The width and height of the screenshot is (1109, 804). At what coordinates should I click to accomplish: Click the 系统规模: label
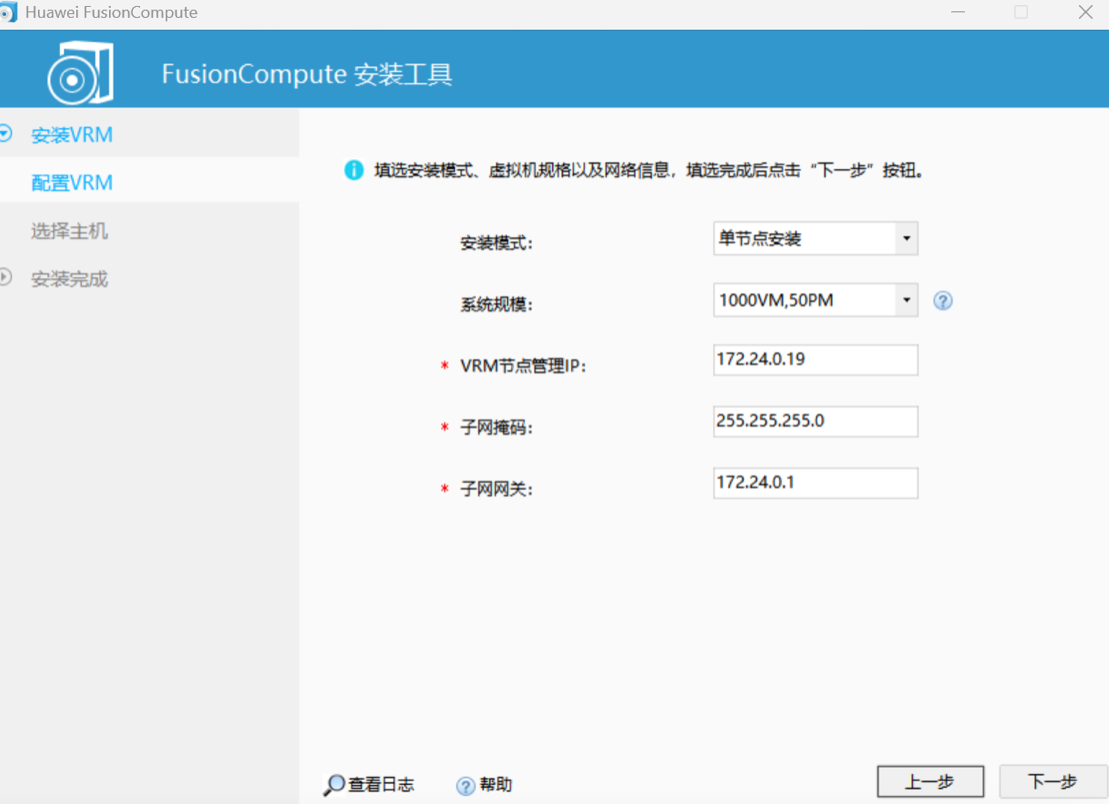point(496,304)
